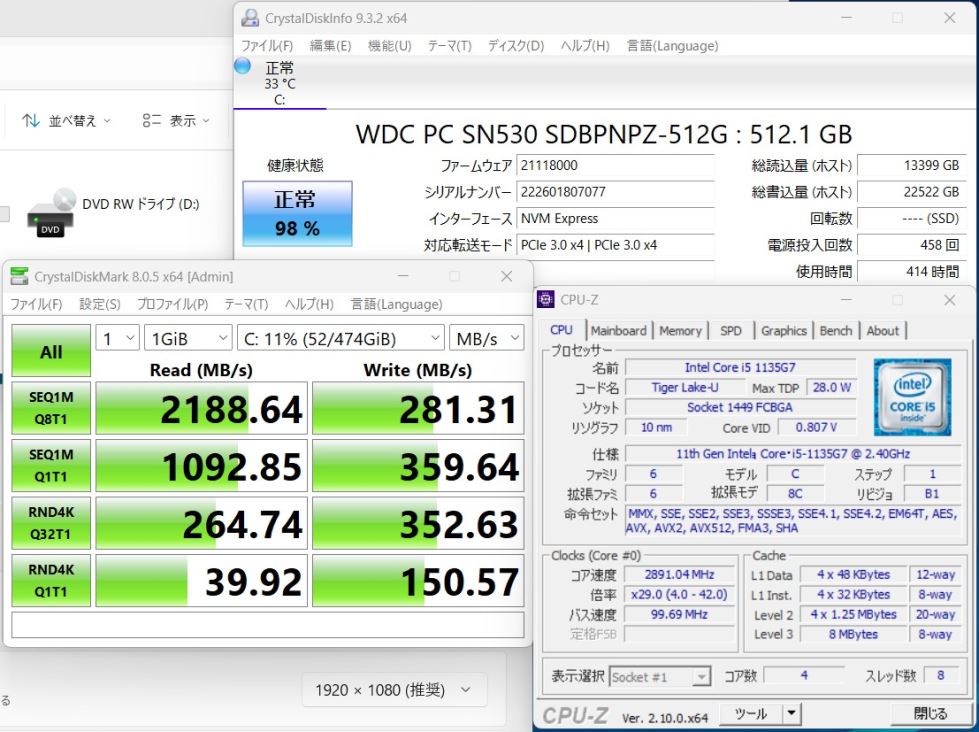This screenshot has width=979, height=732.
Task: Start the SEQ1M Q1T1 benchmark
Action: pyautogui.click(x=51, y=466)
